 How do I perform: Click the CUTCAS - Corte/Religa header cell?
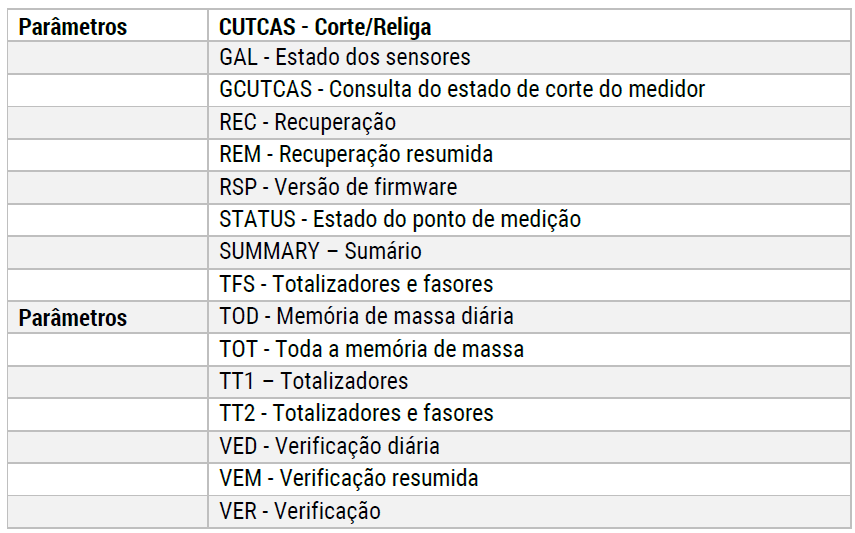coord(326,26)
